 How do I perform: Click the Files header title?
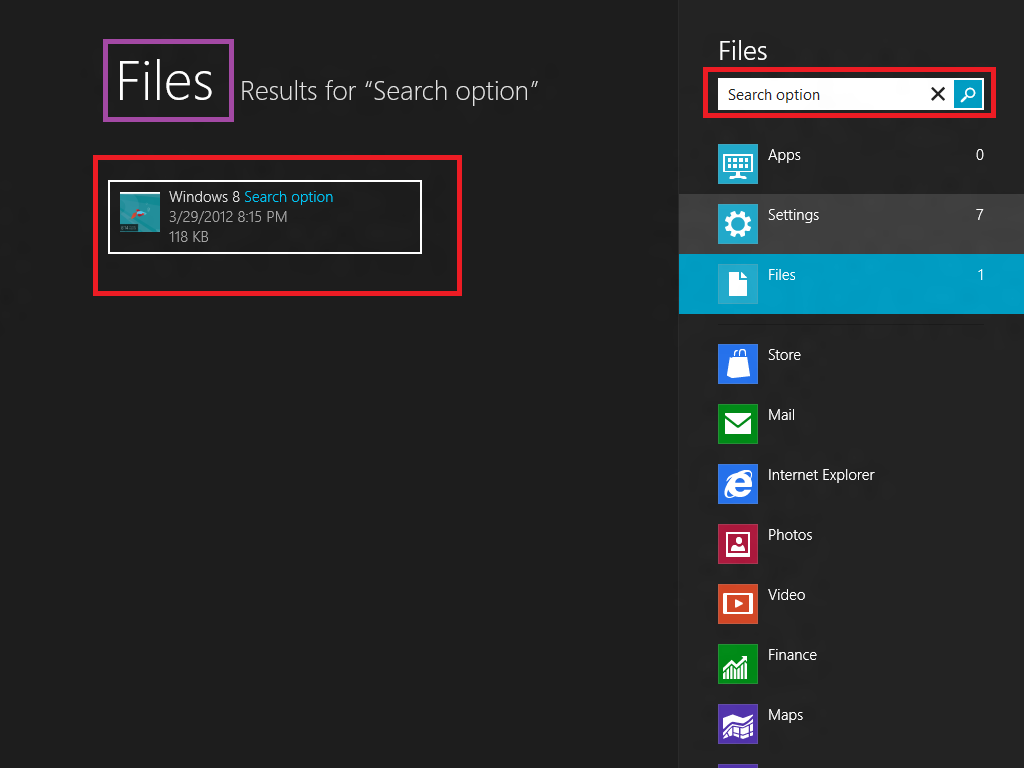click(x=166, y=81)
